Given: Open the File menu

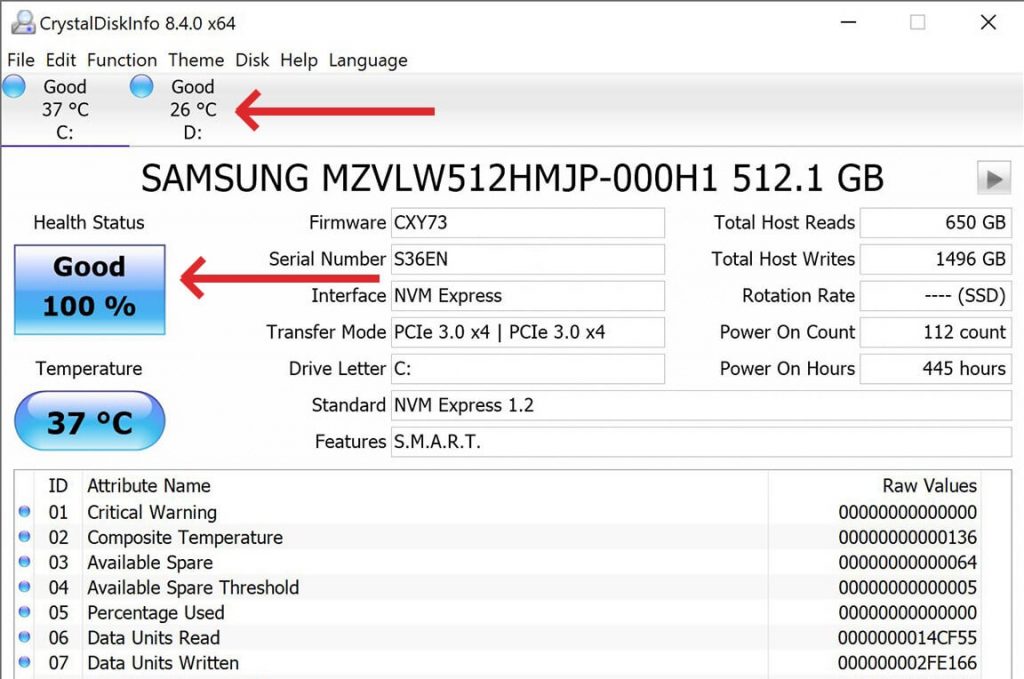Looking at the screenshot, I should [21, 60].
